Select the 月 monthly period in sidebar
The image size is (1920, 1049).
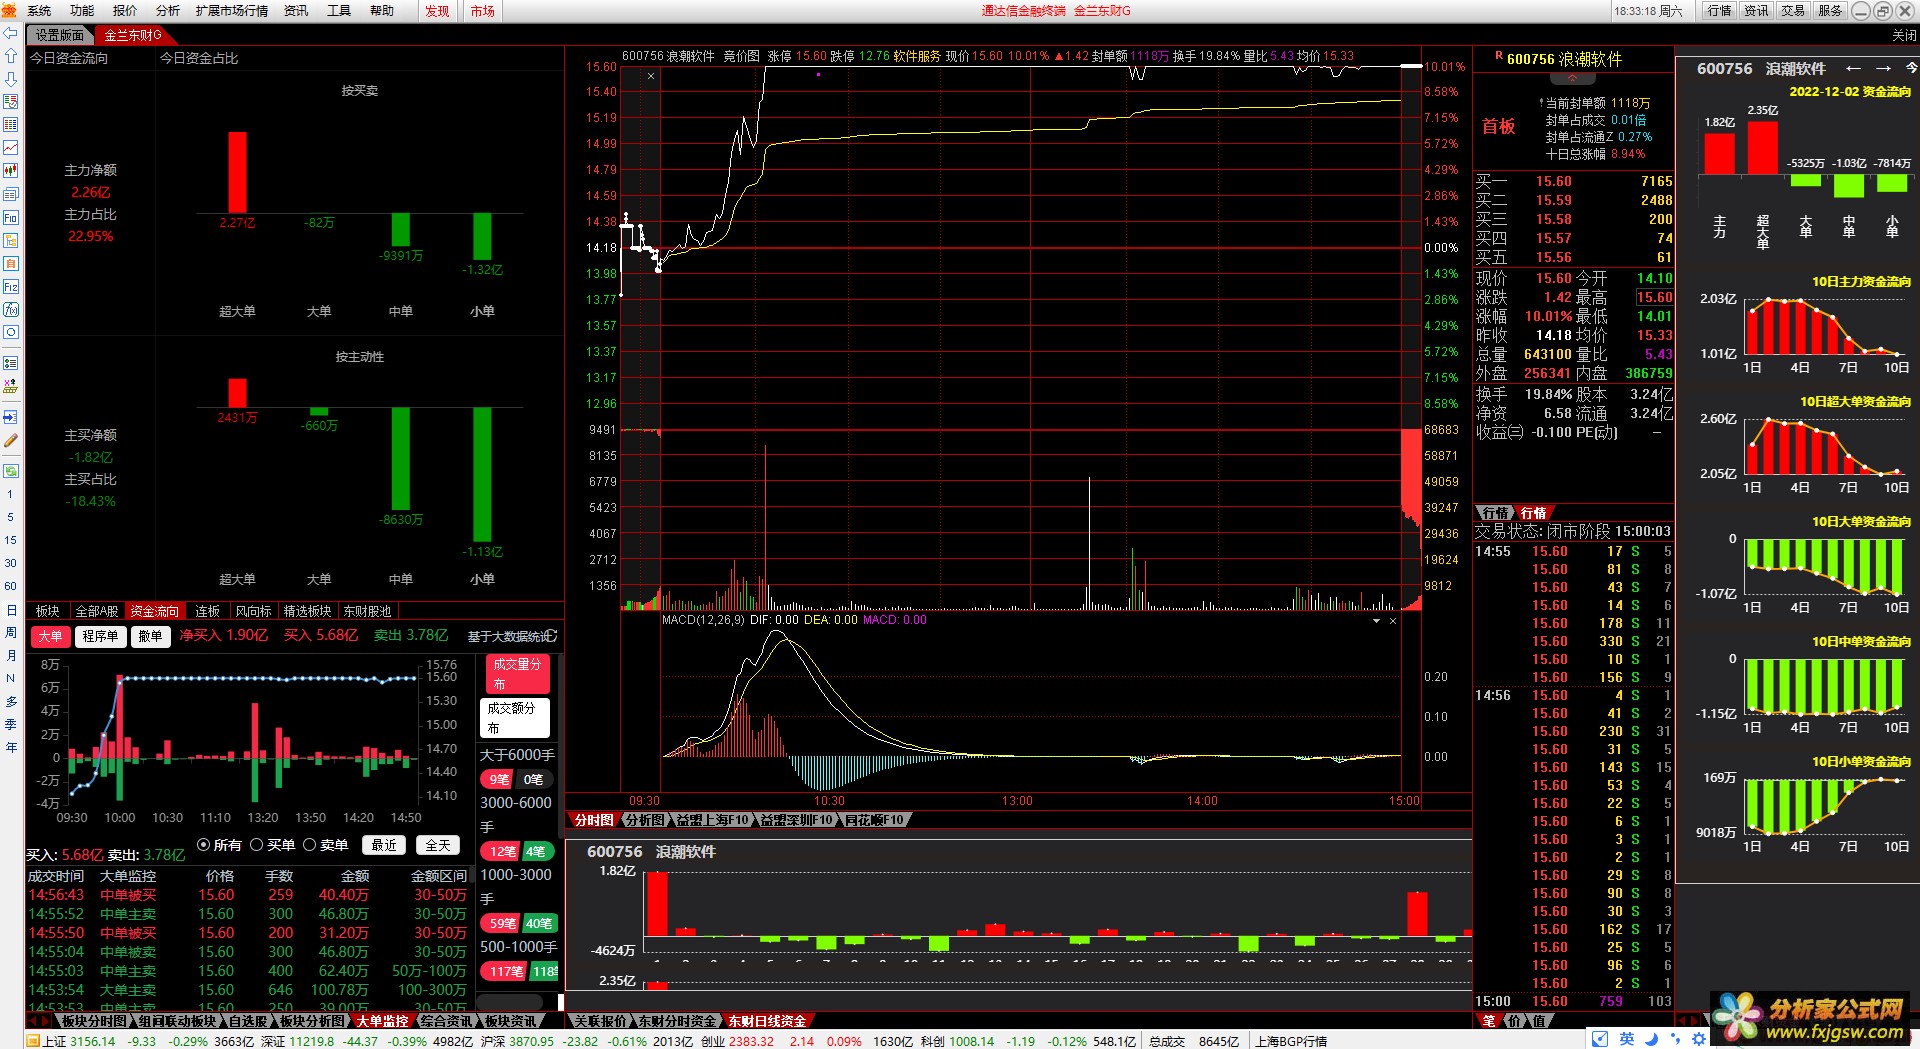pos(11,655)
